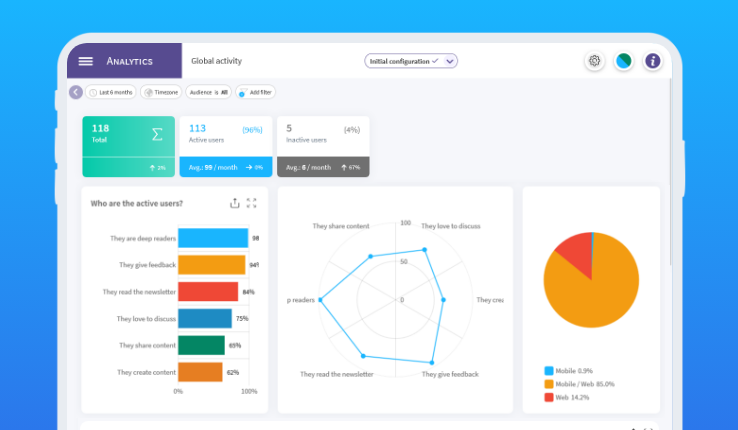Click radar point near They share content
Image resolution: width=738 pixels, height=430 pixels.
371,256
